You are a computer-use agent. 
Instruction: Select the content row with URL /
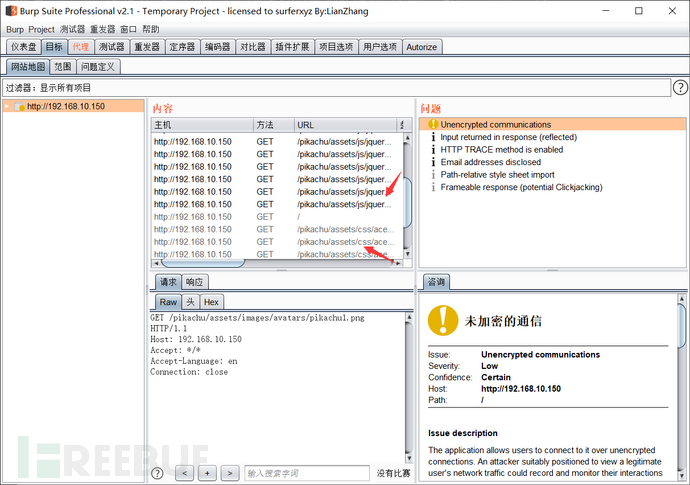(x=277, y=217)
